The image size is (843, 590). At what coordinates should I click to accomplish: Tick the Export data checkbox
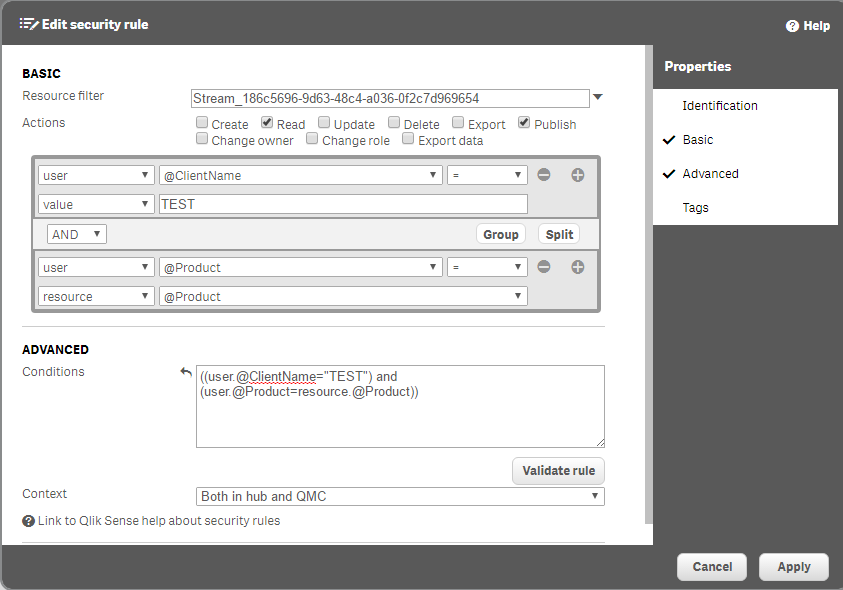pyautogui.click(x=408, y=140)
